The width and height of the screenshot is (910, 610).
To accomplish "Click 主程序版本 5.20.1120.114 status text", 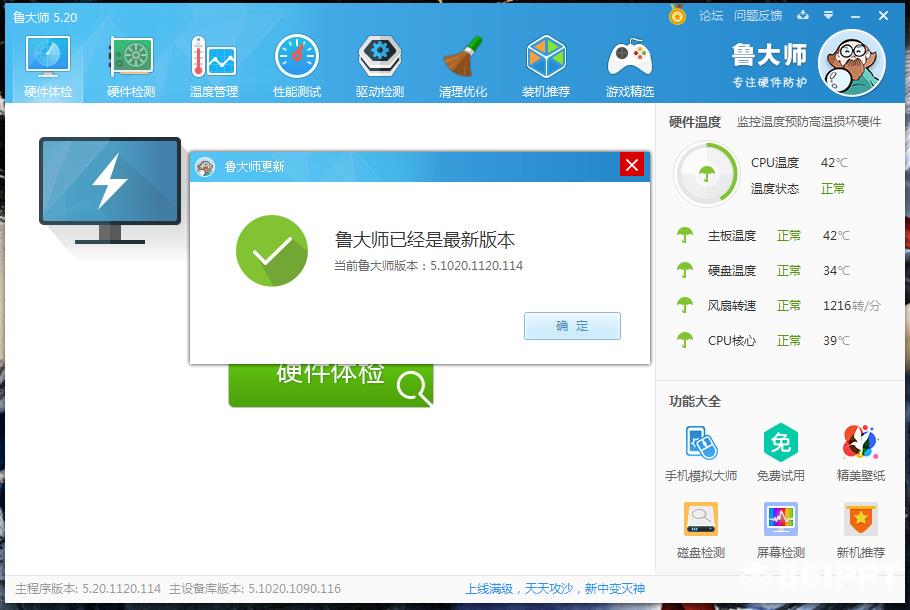I will click(x=88, y=589).
